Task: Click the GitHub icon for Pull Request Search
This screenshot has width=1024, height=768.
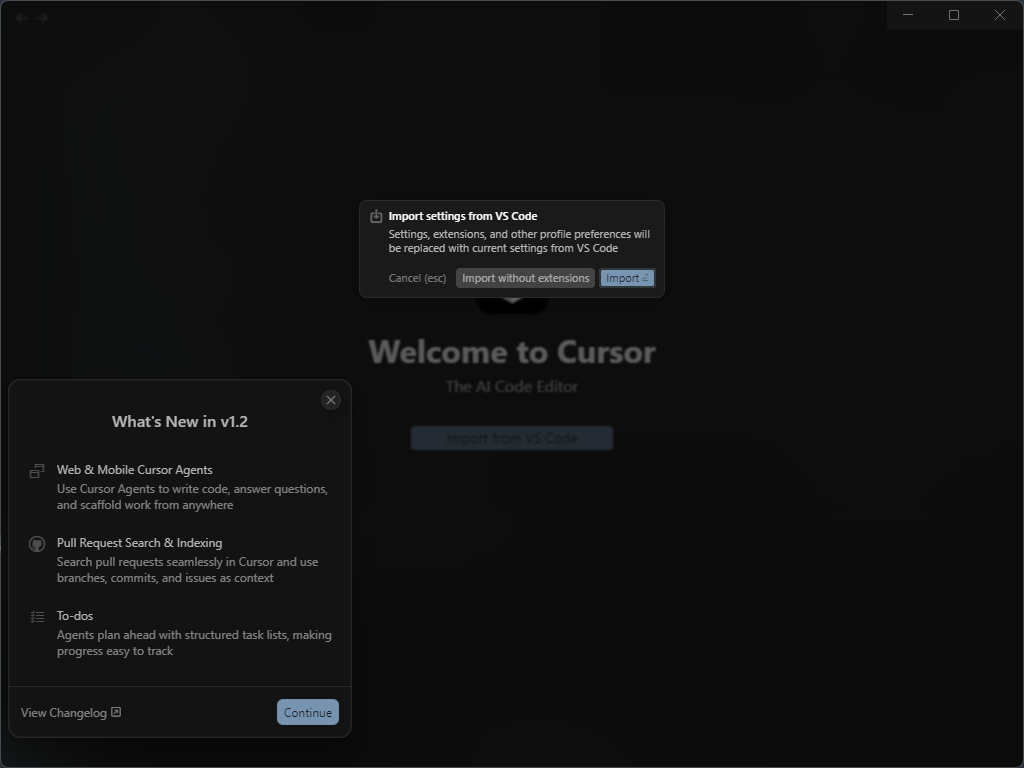Action: (x=37, y=544)
